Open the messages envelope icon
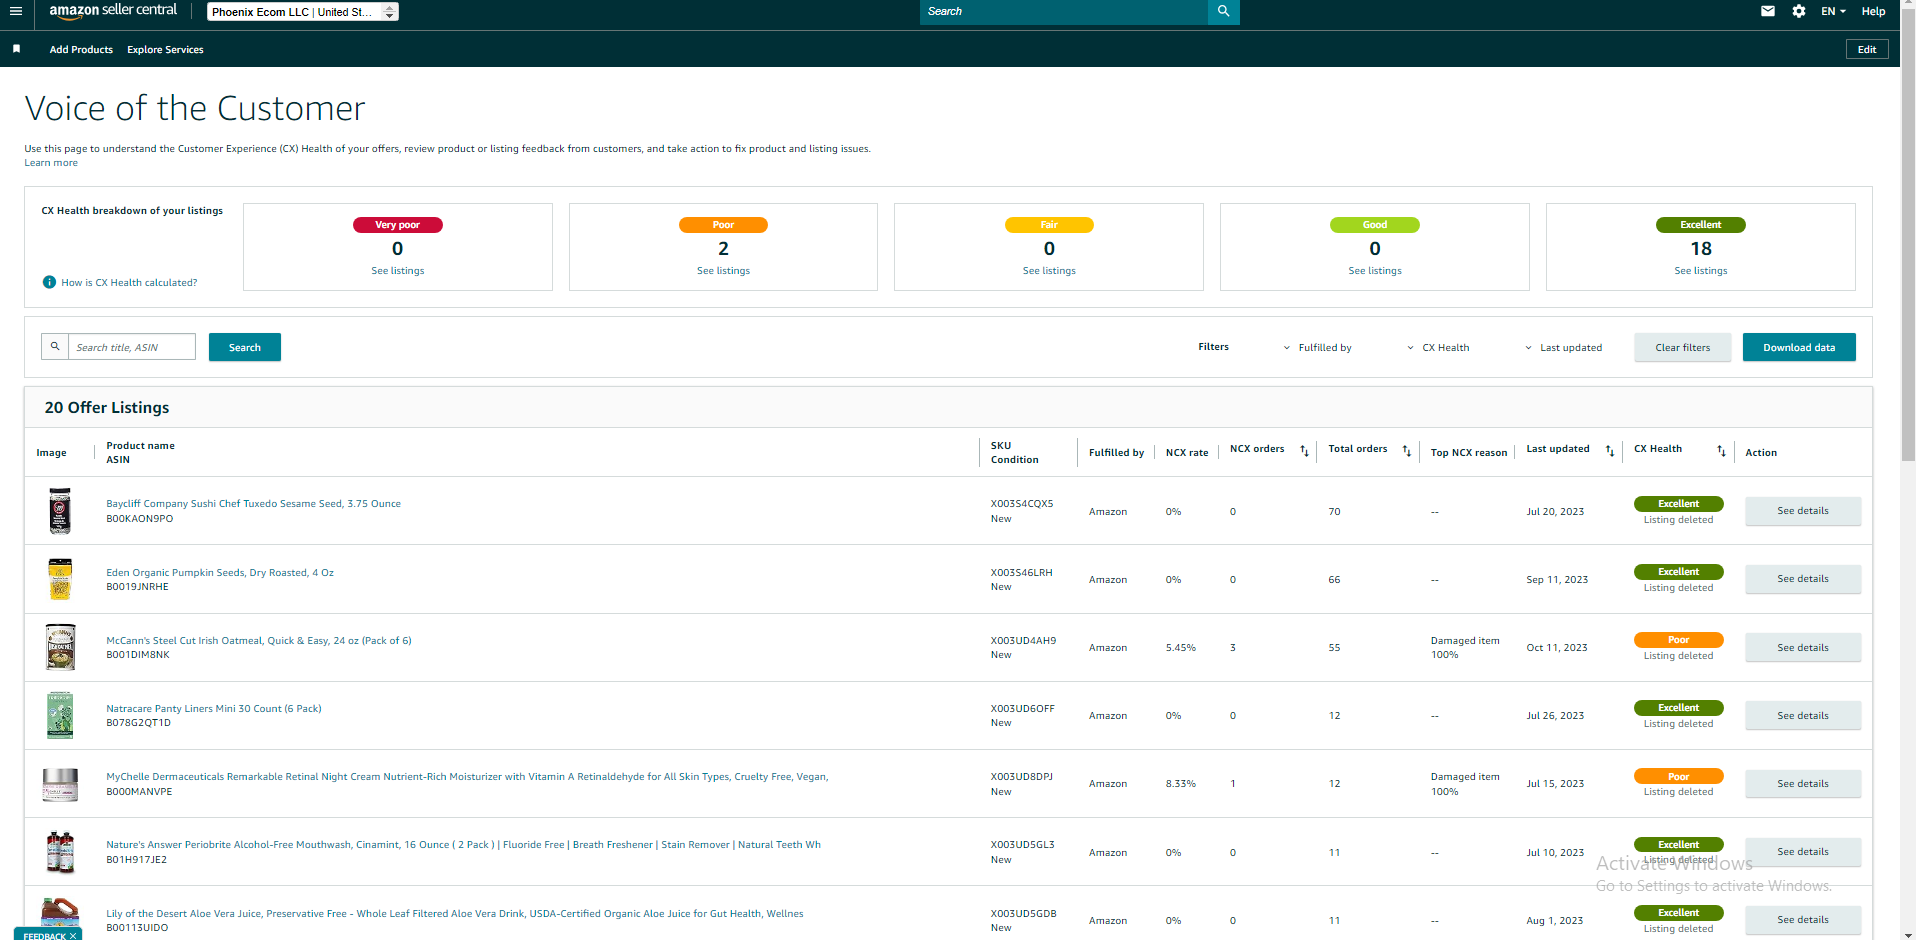This screenshot has width=1916, height=940. [x=1768, y=11]
